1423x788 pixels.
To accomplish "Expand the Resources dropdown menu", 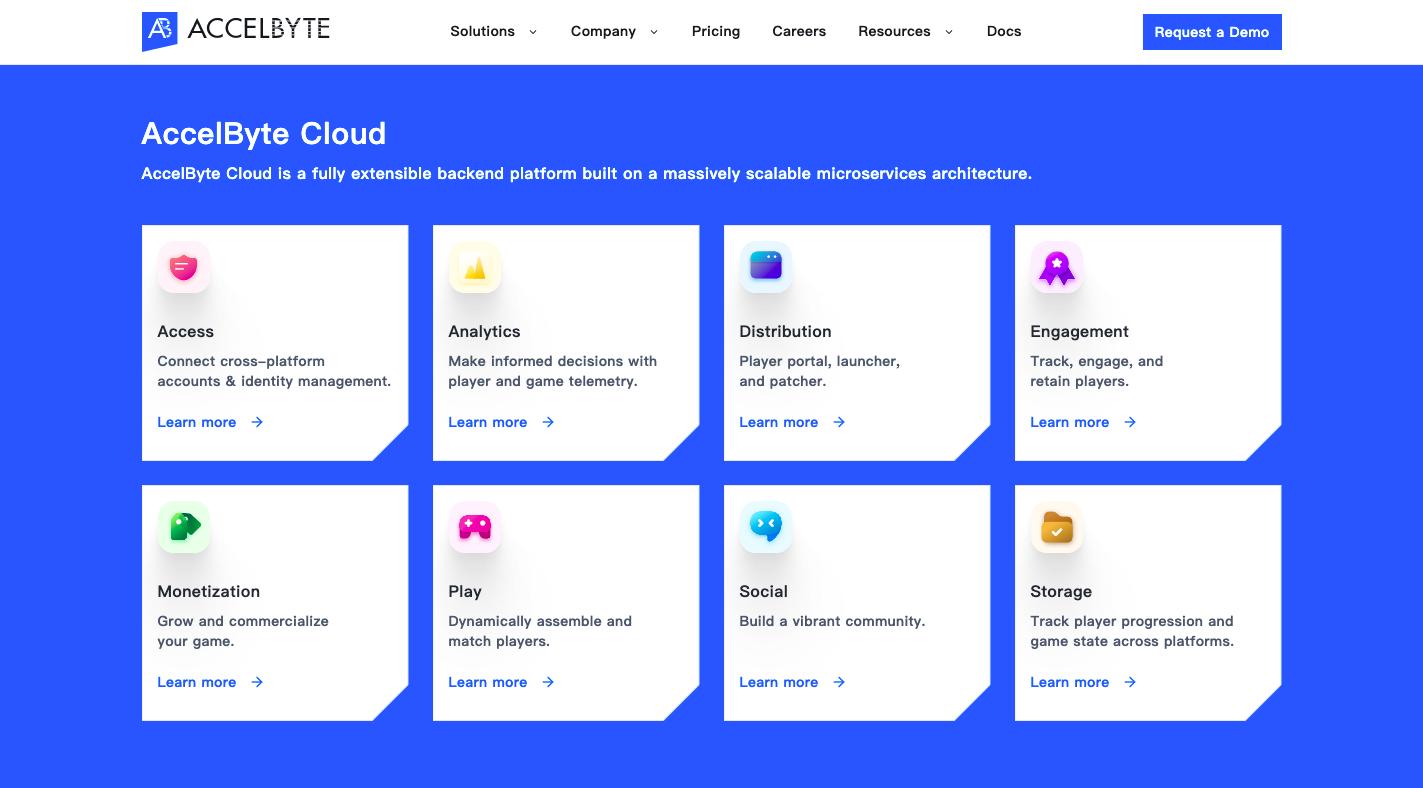I will (905, 31).
